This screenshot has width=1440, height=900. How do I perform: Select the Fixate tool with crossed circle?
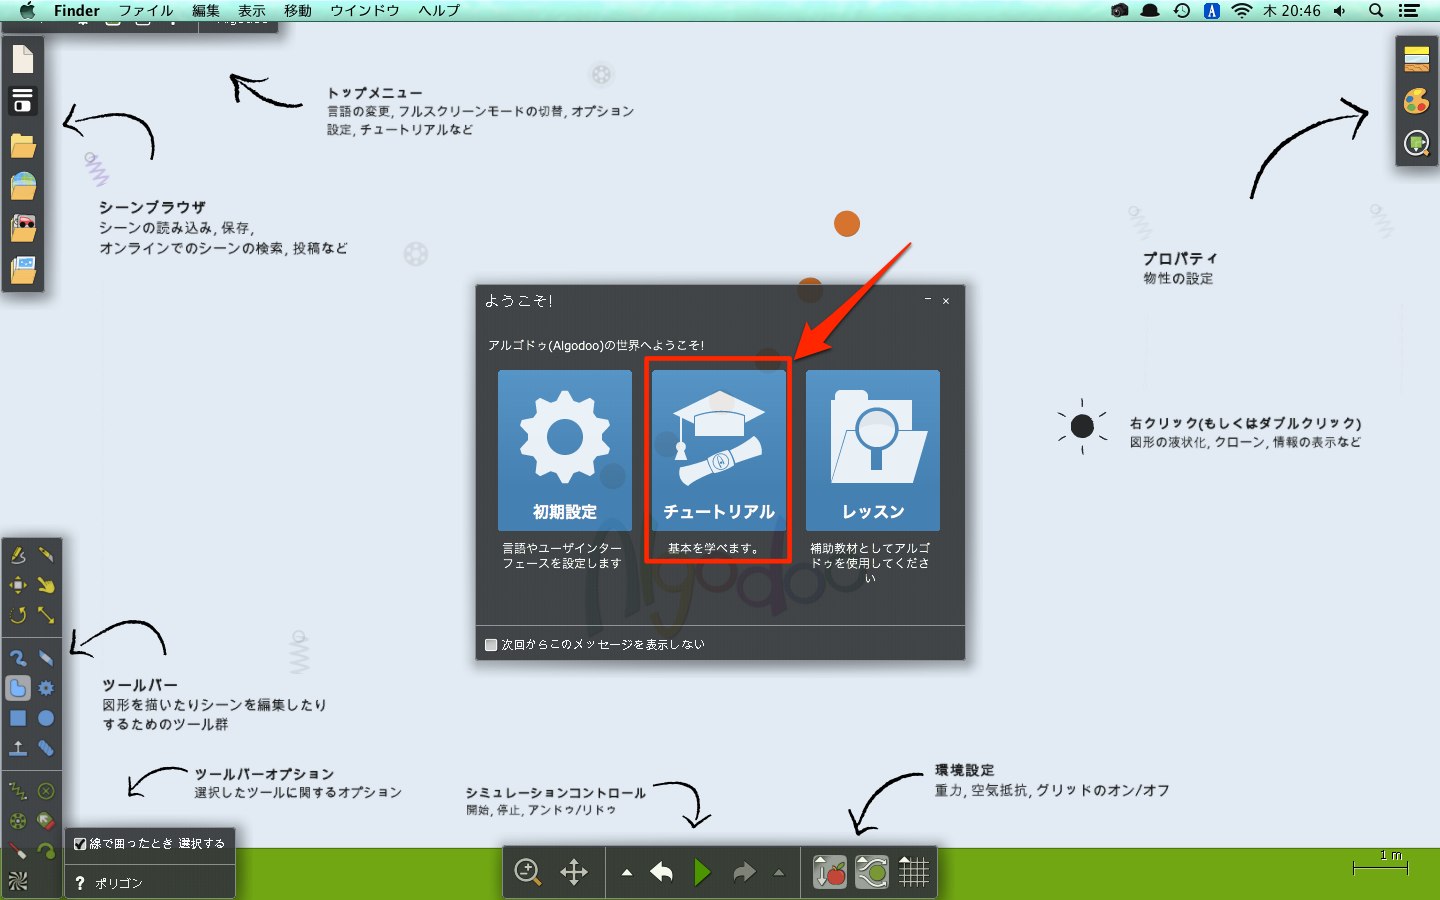46,791
